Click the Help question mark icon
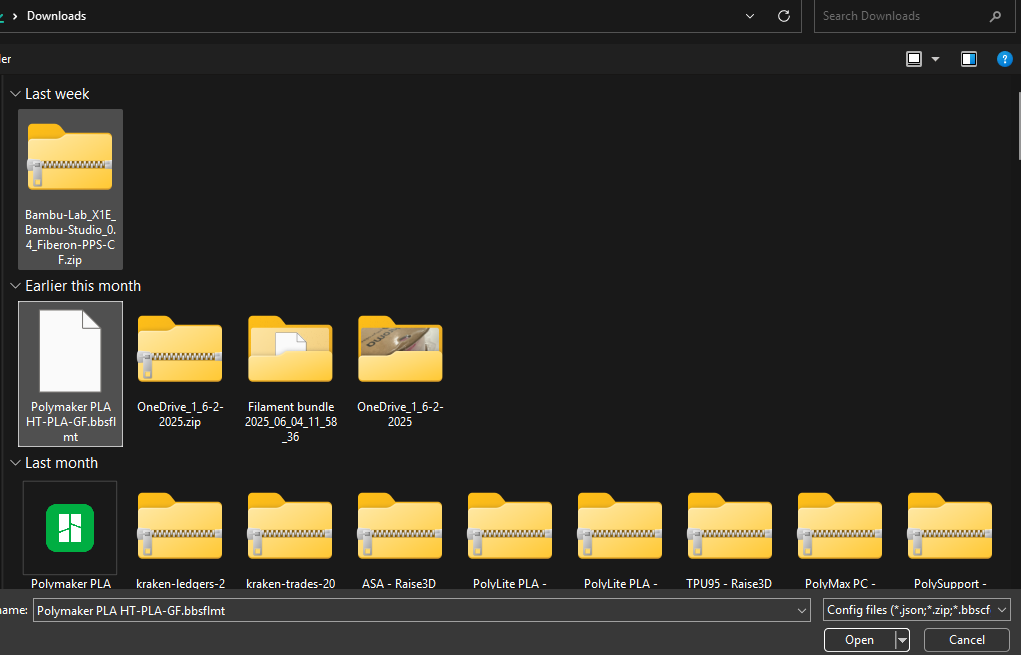The width and height of the screenshot is (1021, 655). 1005,59
